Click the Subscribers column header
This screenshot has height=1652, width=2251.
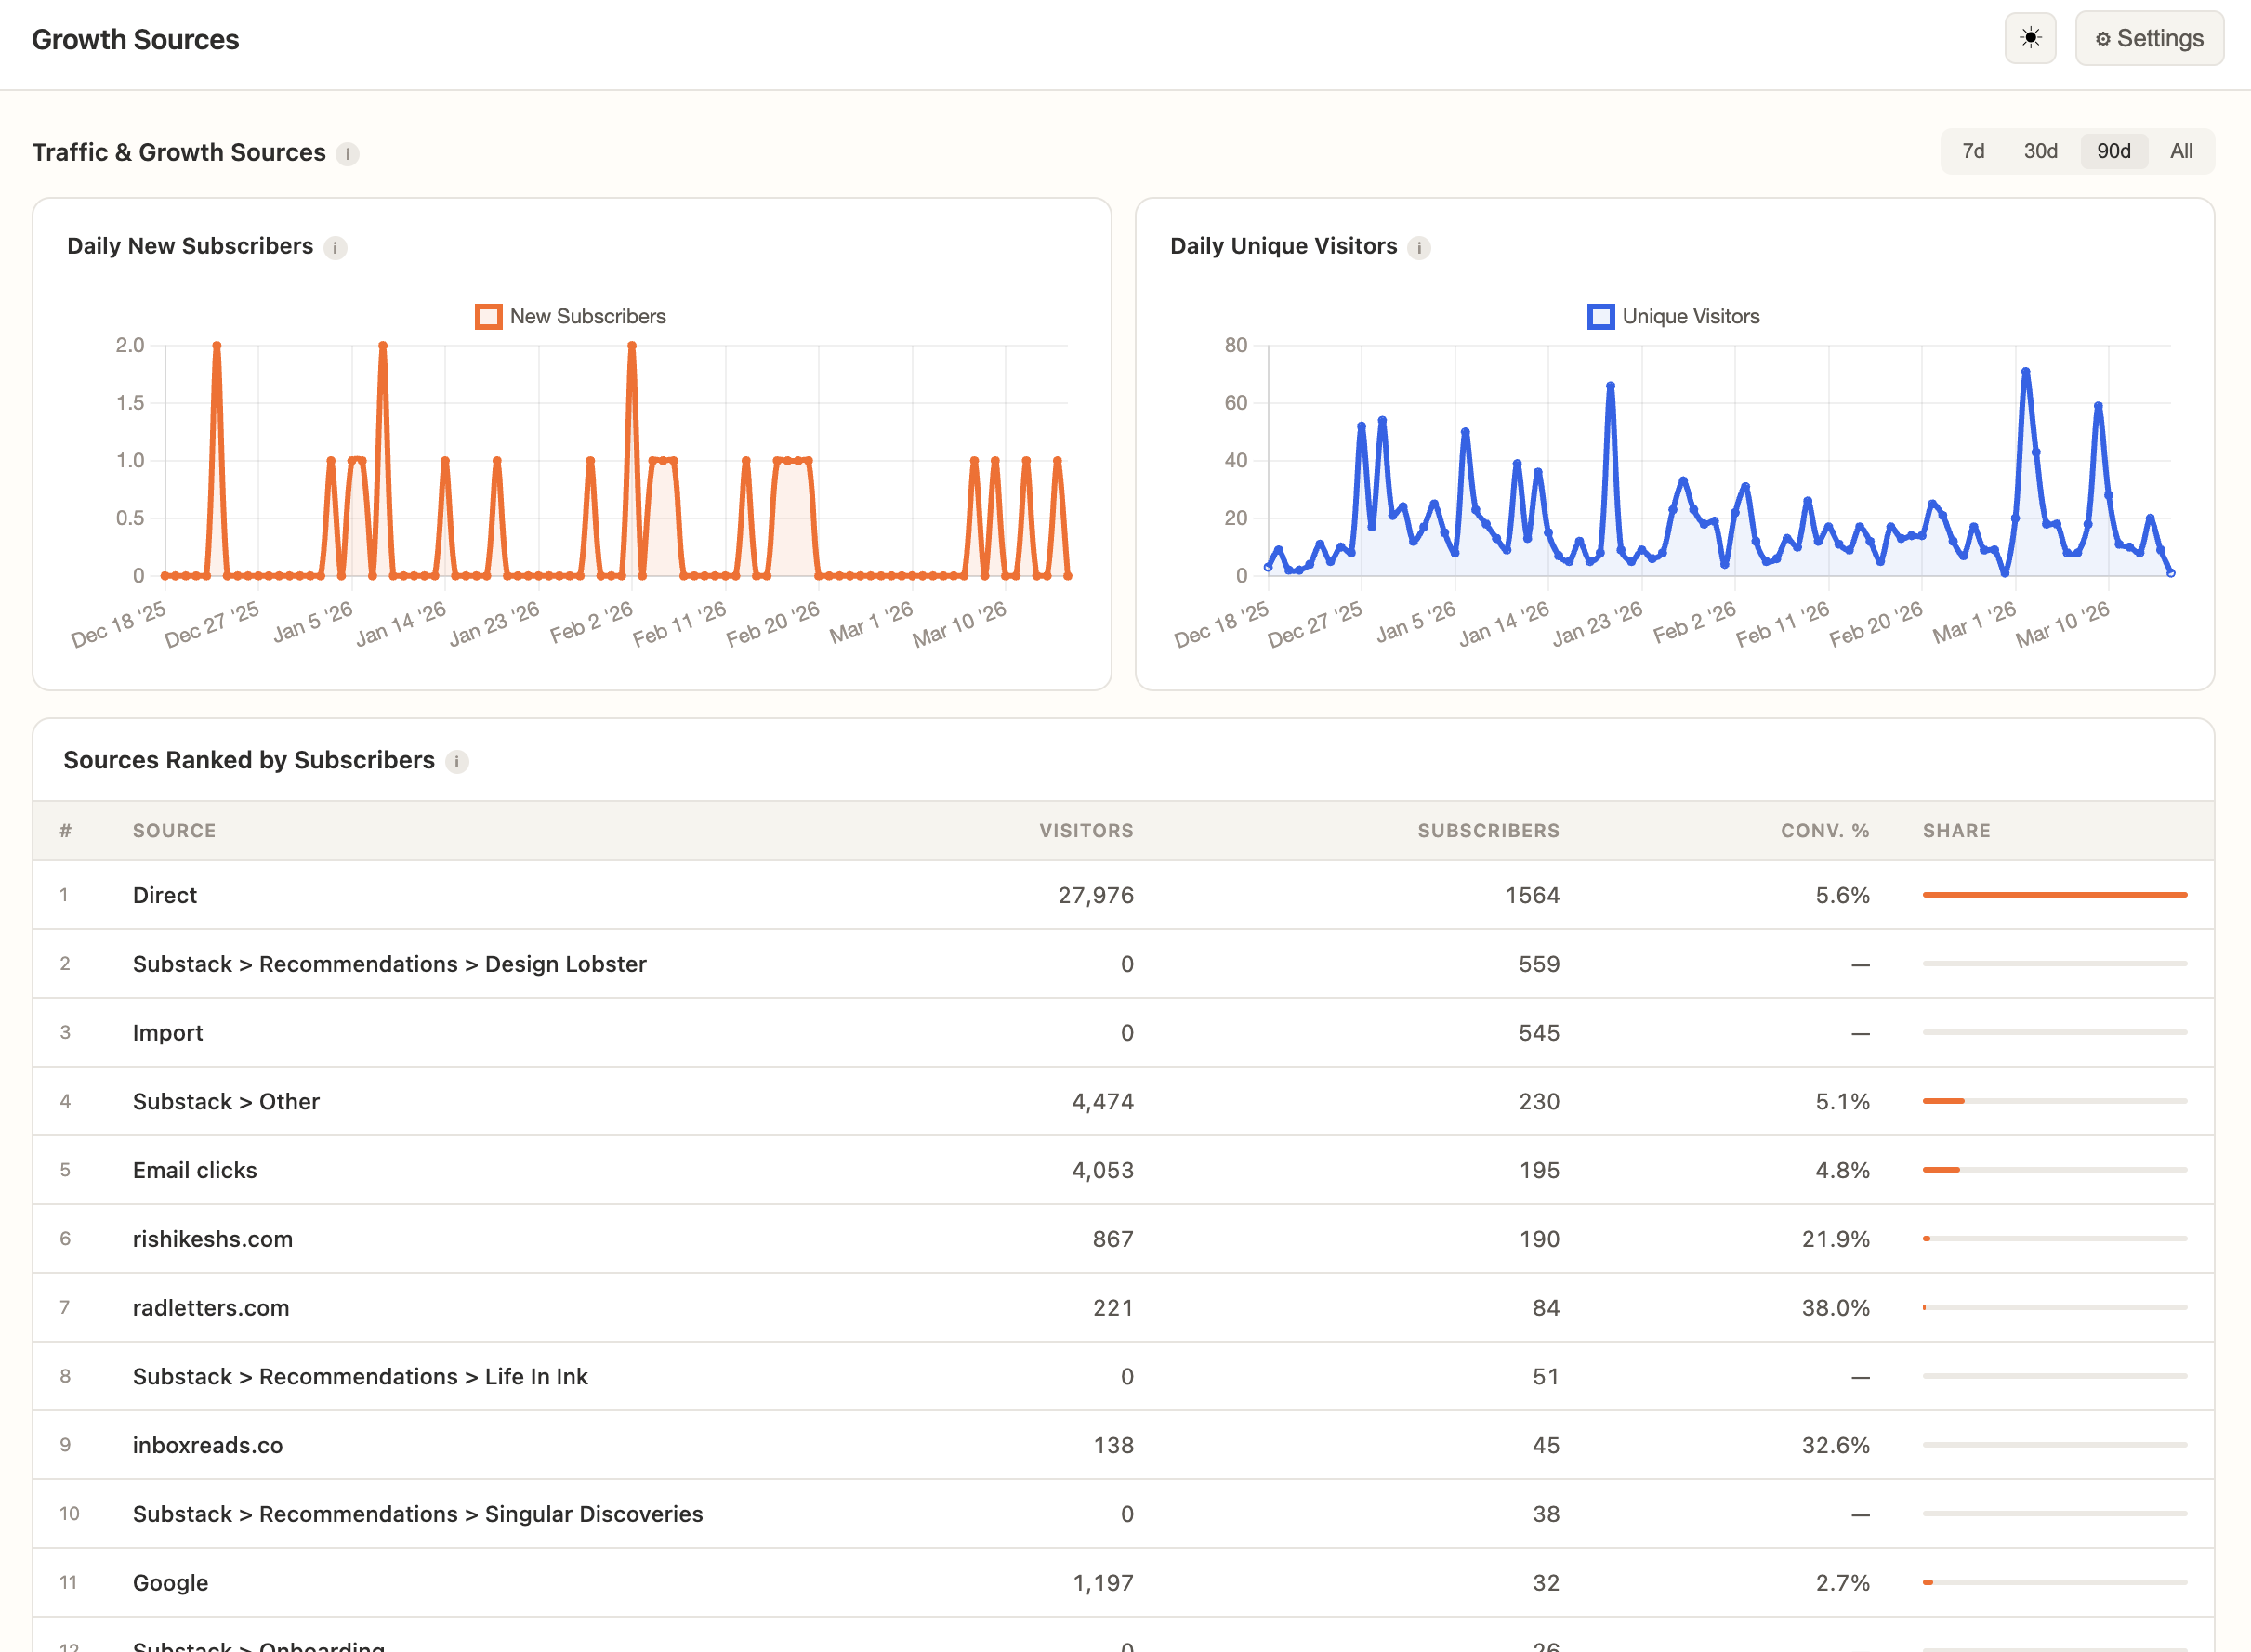[x=1488, y=830]
